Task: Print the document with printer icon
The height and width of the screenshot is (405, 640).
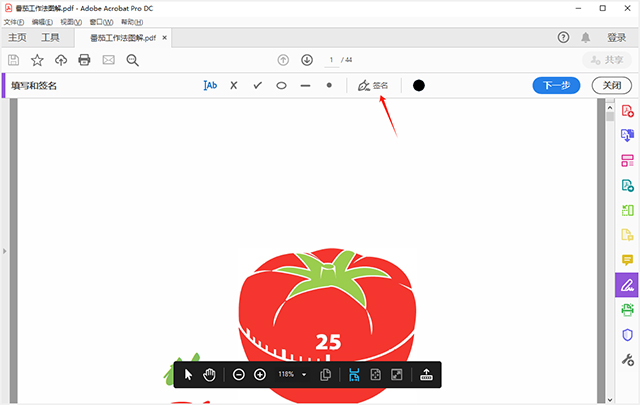Action: pos(84,60)
